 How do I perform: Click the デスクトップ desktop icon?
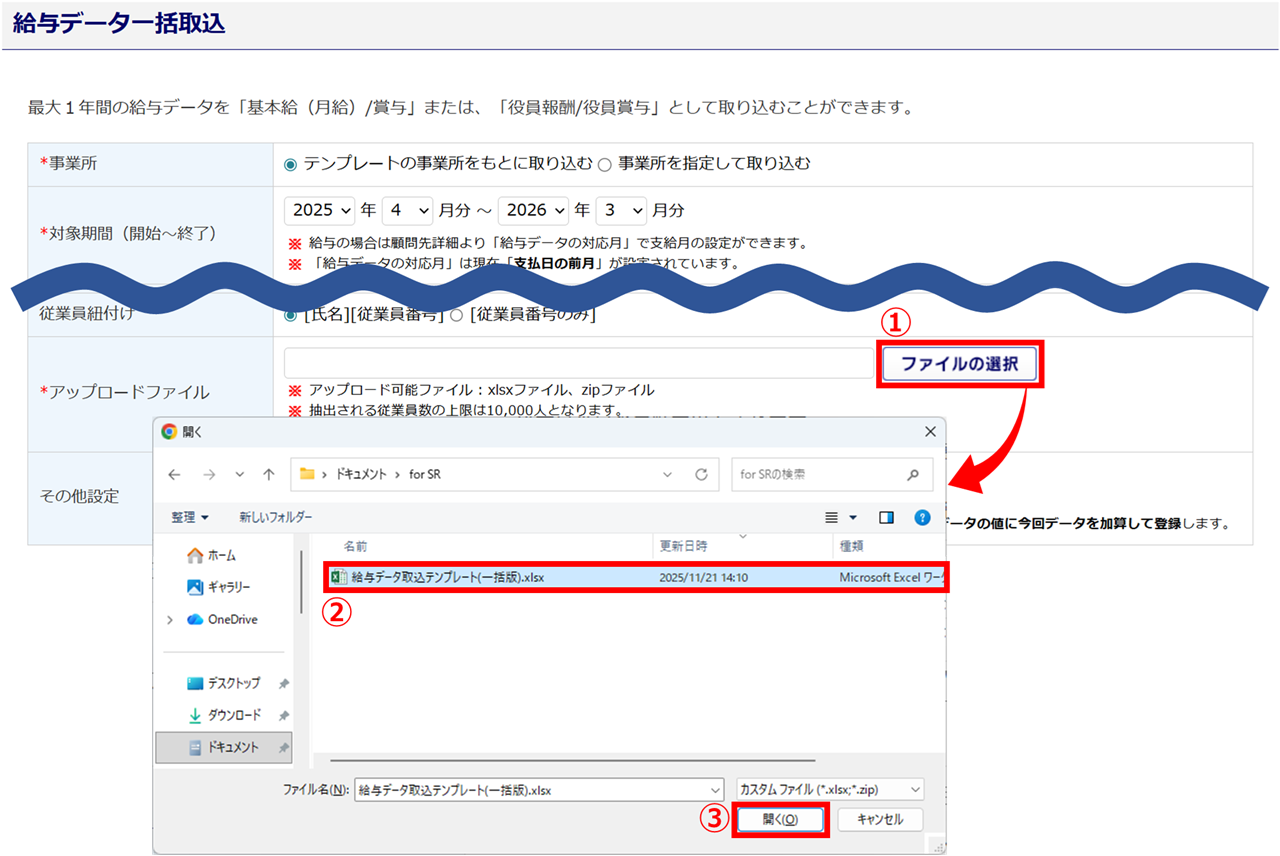196,683
